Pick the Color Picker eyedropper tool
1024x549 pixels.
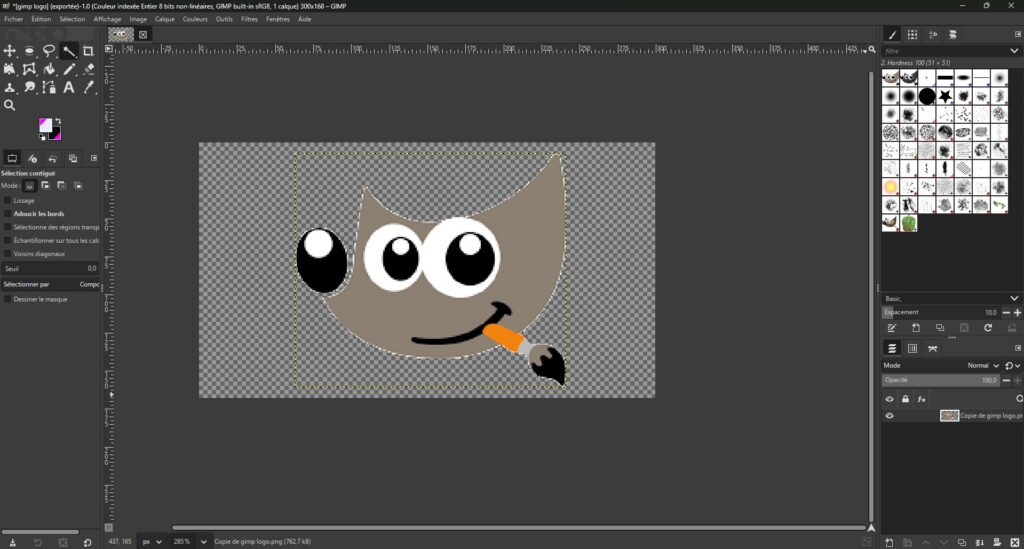(89, 88)
